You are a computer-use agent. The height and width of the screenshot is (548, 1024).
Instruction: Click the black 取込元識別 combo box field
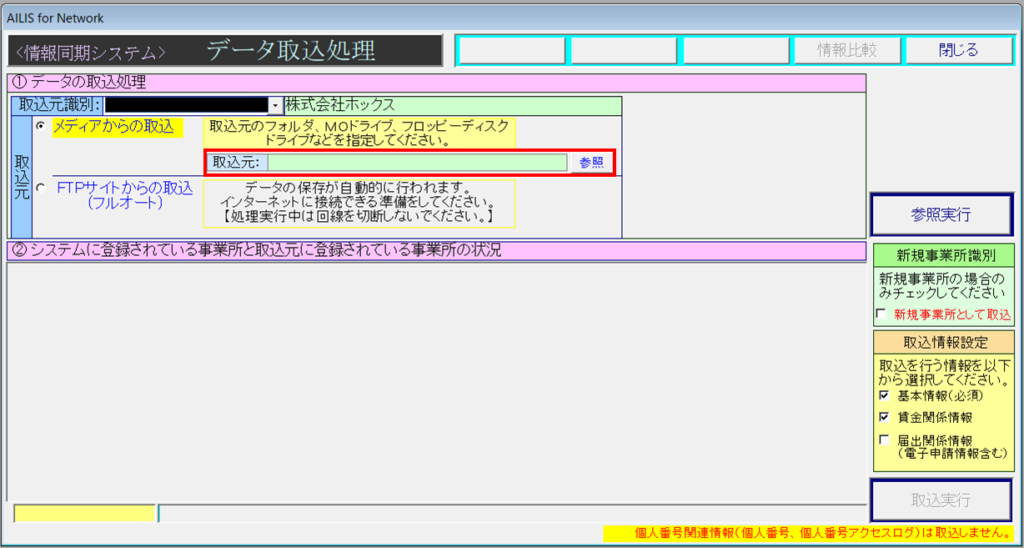click(186, 105)
